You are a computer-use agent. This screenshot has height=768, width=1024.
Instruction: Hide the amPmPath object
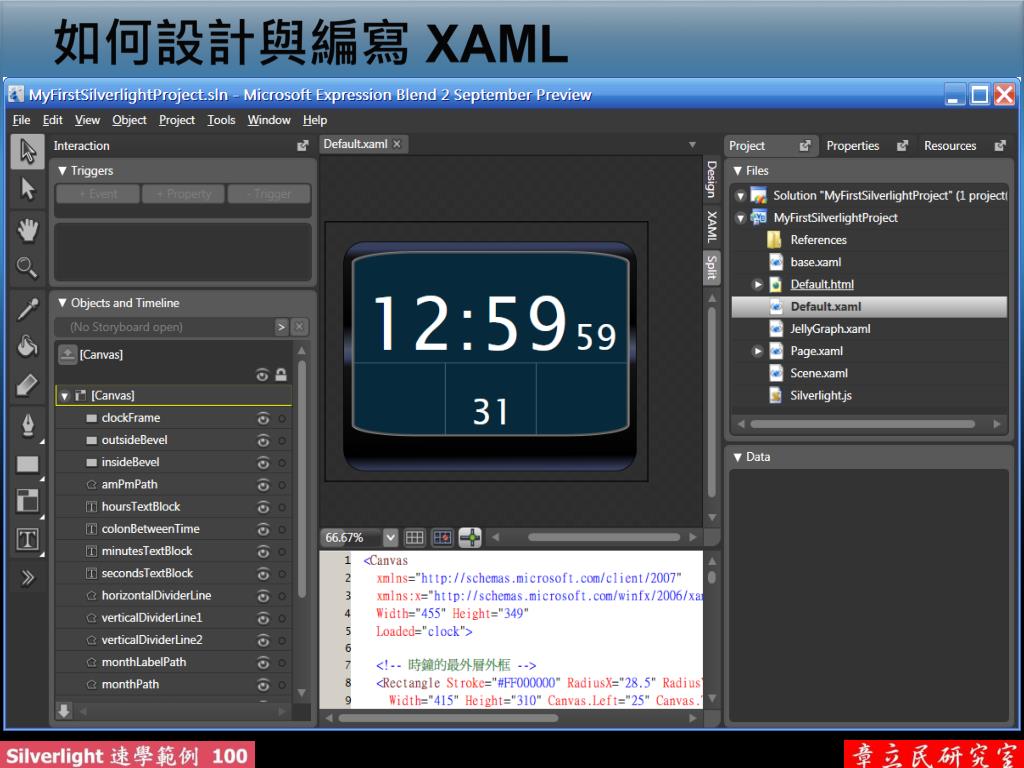pos(263,485)
